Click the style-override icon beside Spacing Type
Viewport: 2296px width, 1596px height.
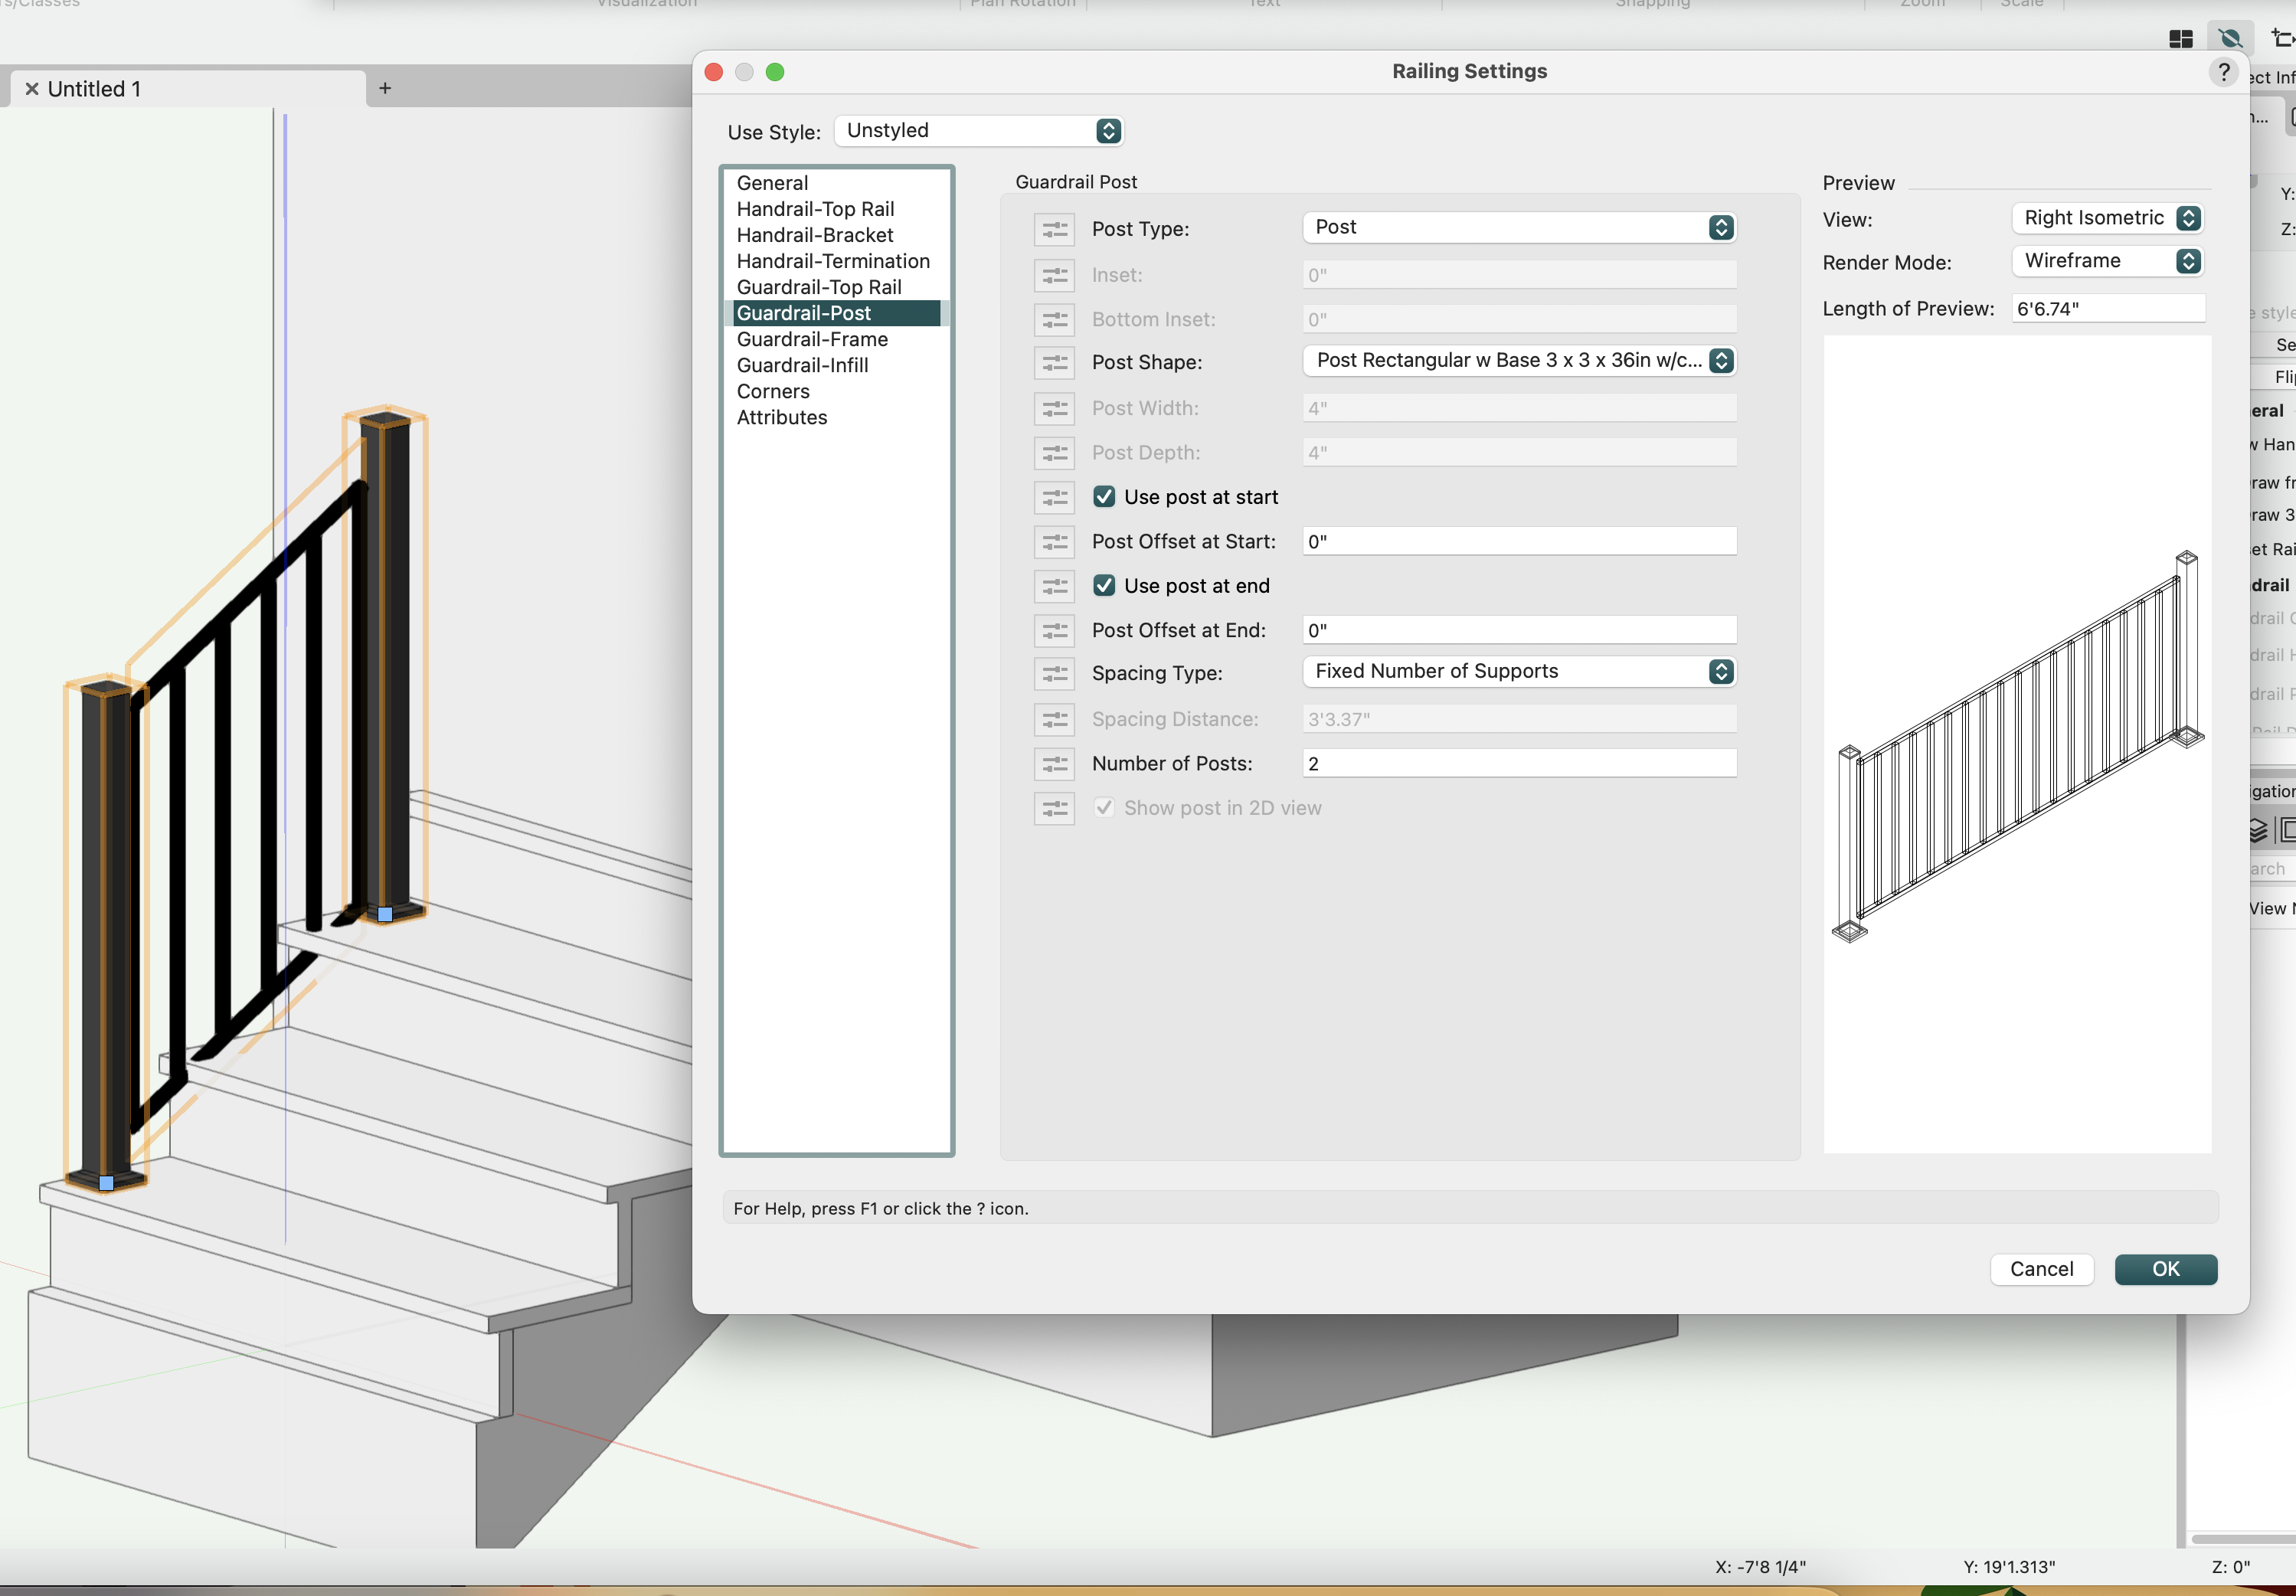(x=1054, y=673)
